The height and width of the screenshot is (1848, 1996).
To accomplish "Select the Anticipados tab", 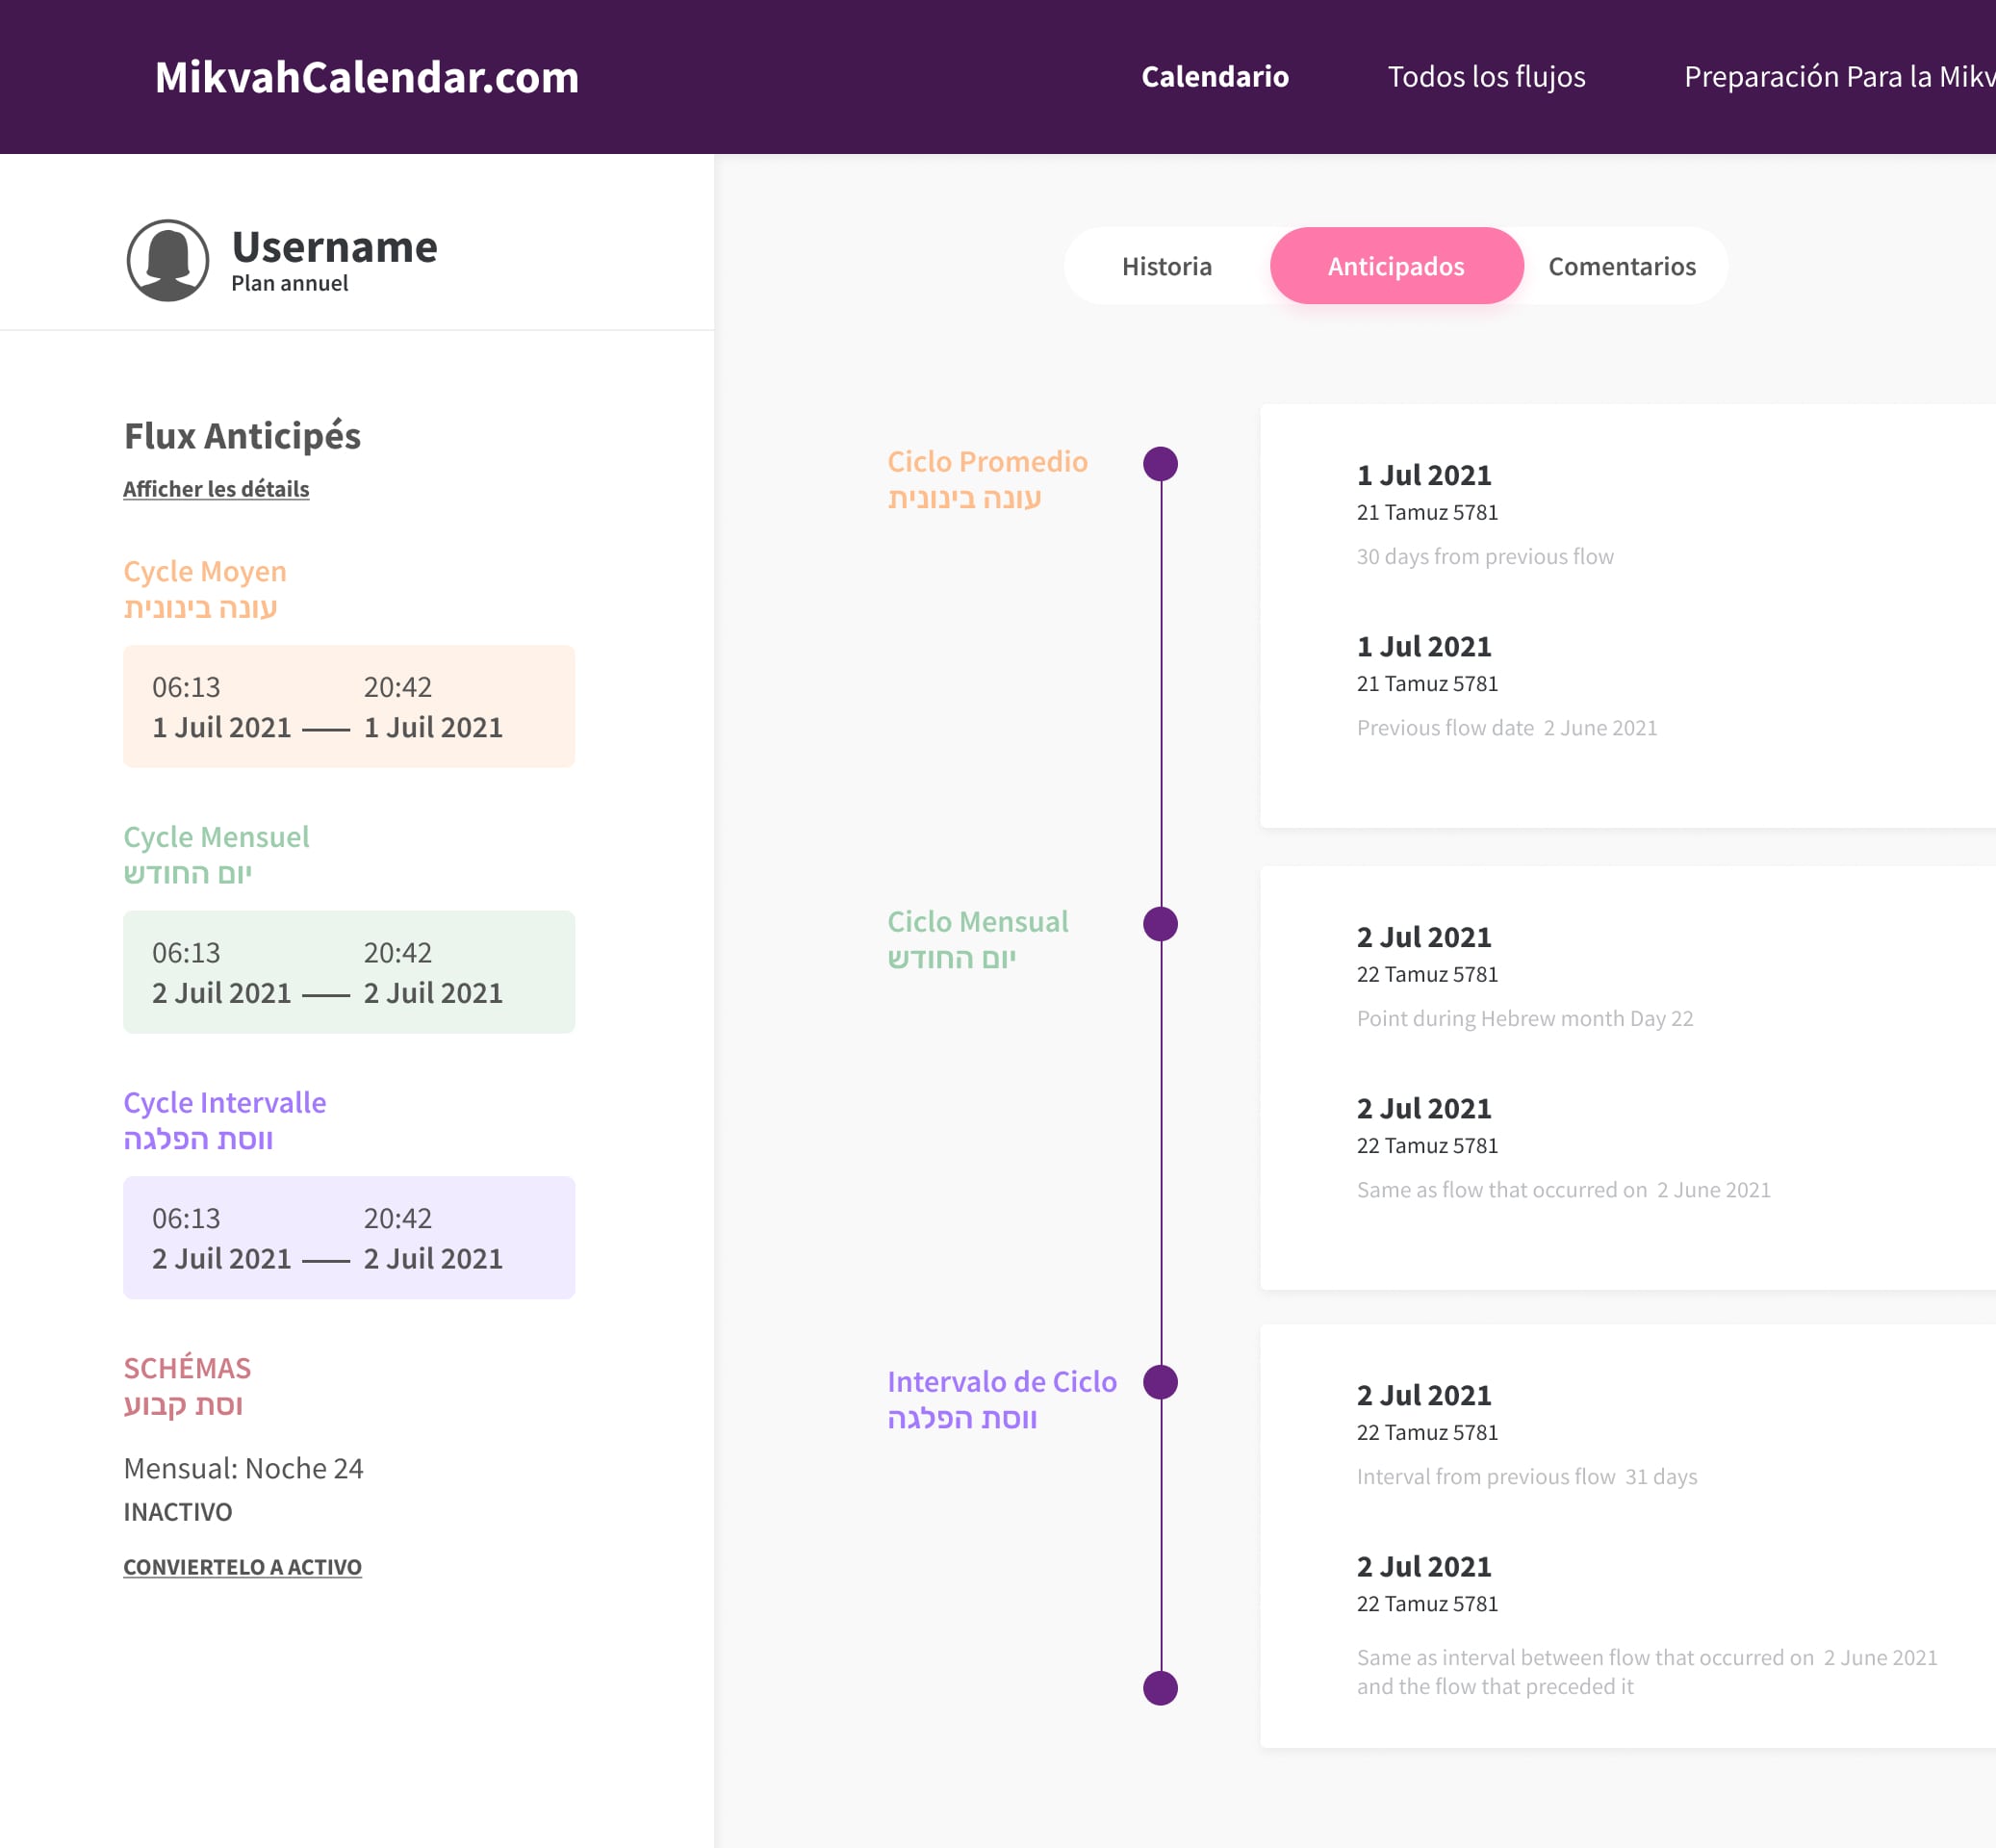I will (1395, 266).
